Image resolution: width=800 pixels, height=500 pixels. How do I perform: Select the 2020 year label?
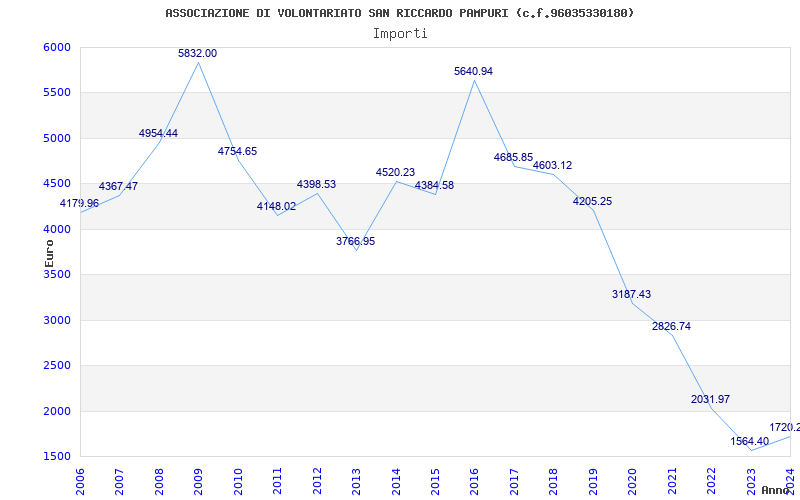click(632, 481)
